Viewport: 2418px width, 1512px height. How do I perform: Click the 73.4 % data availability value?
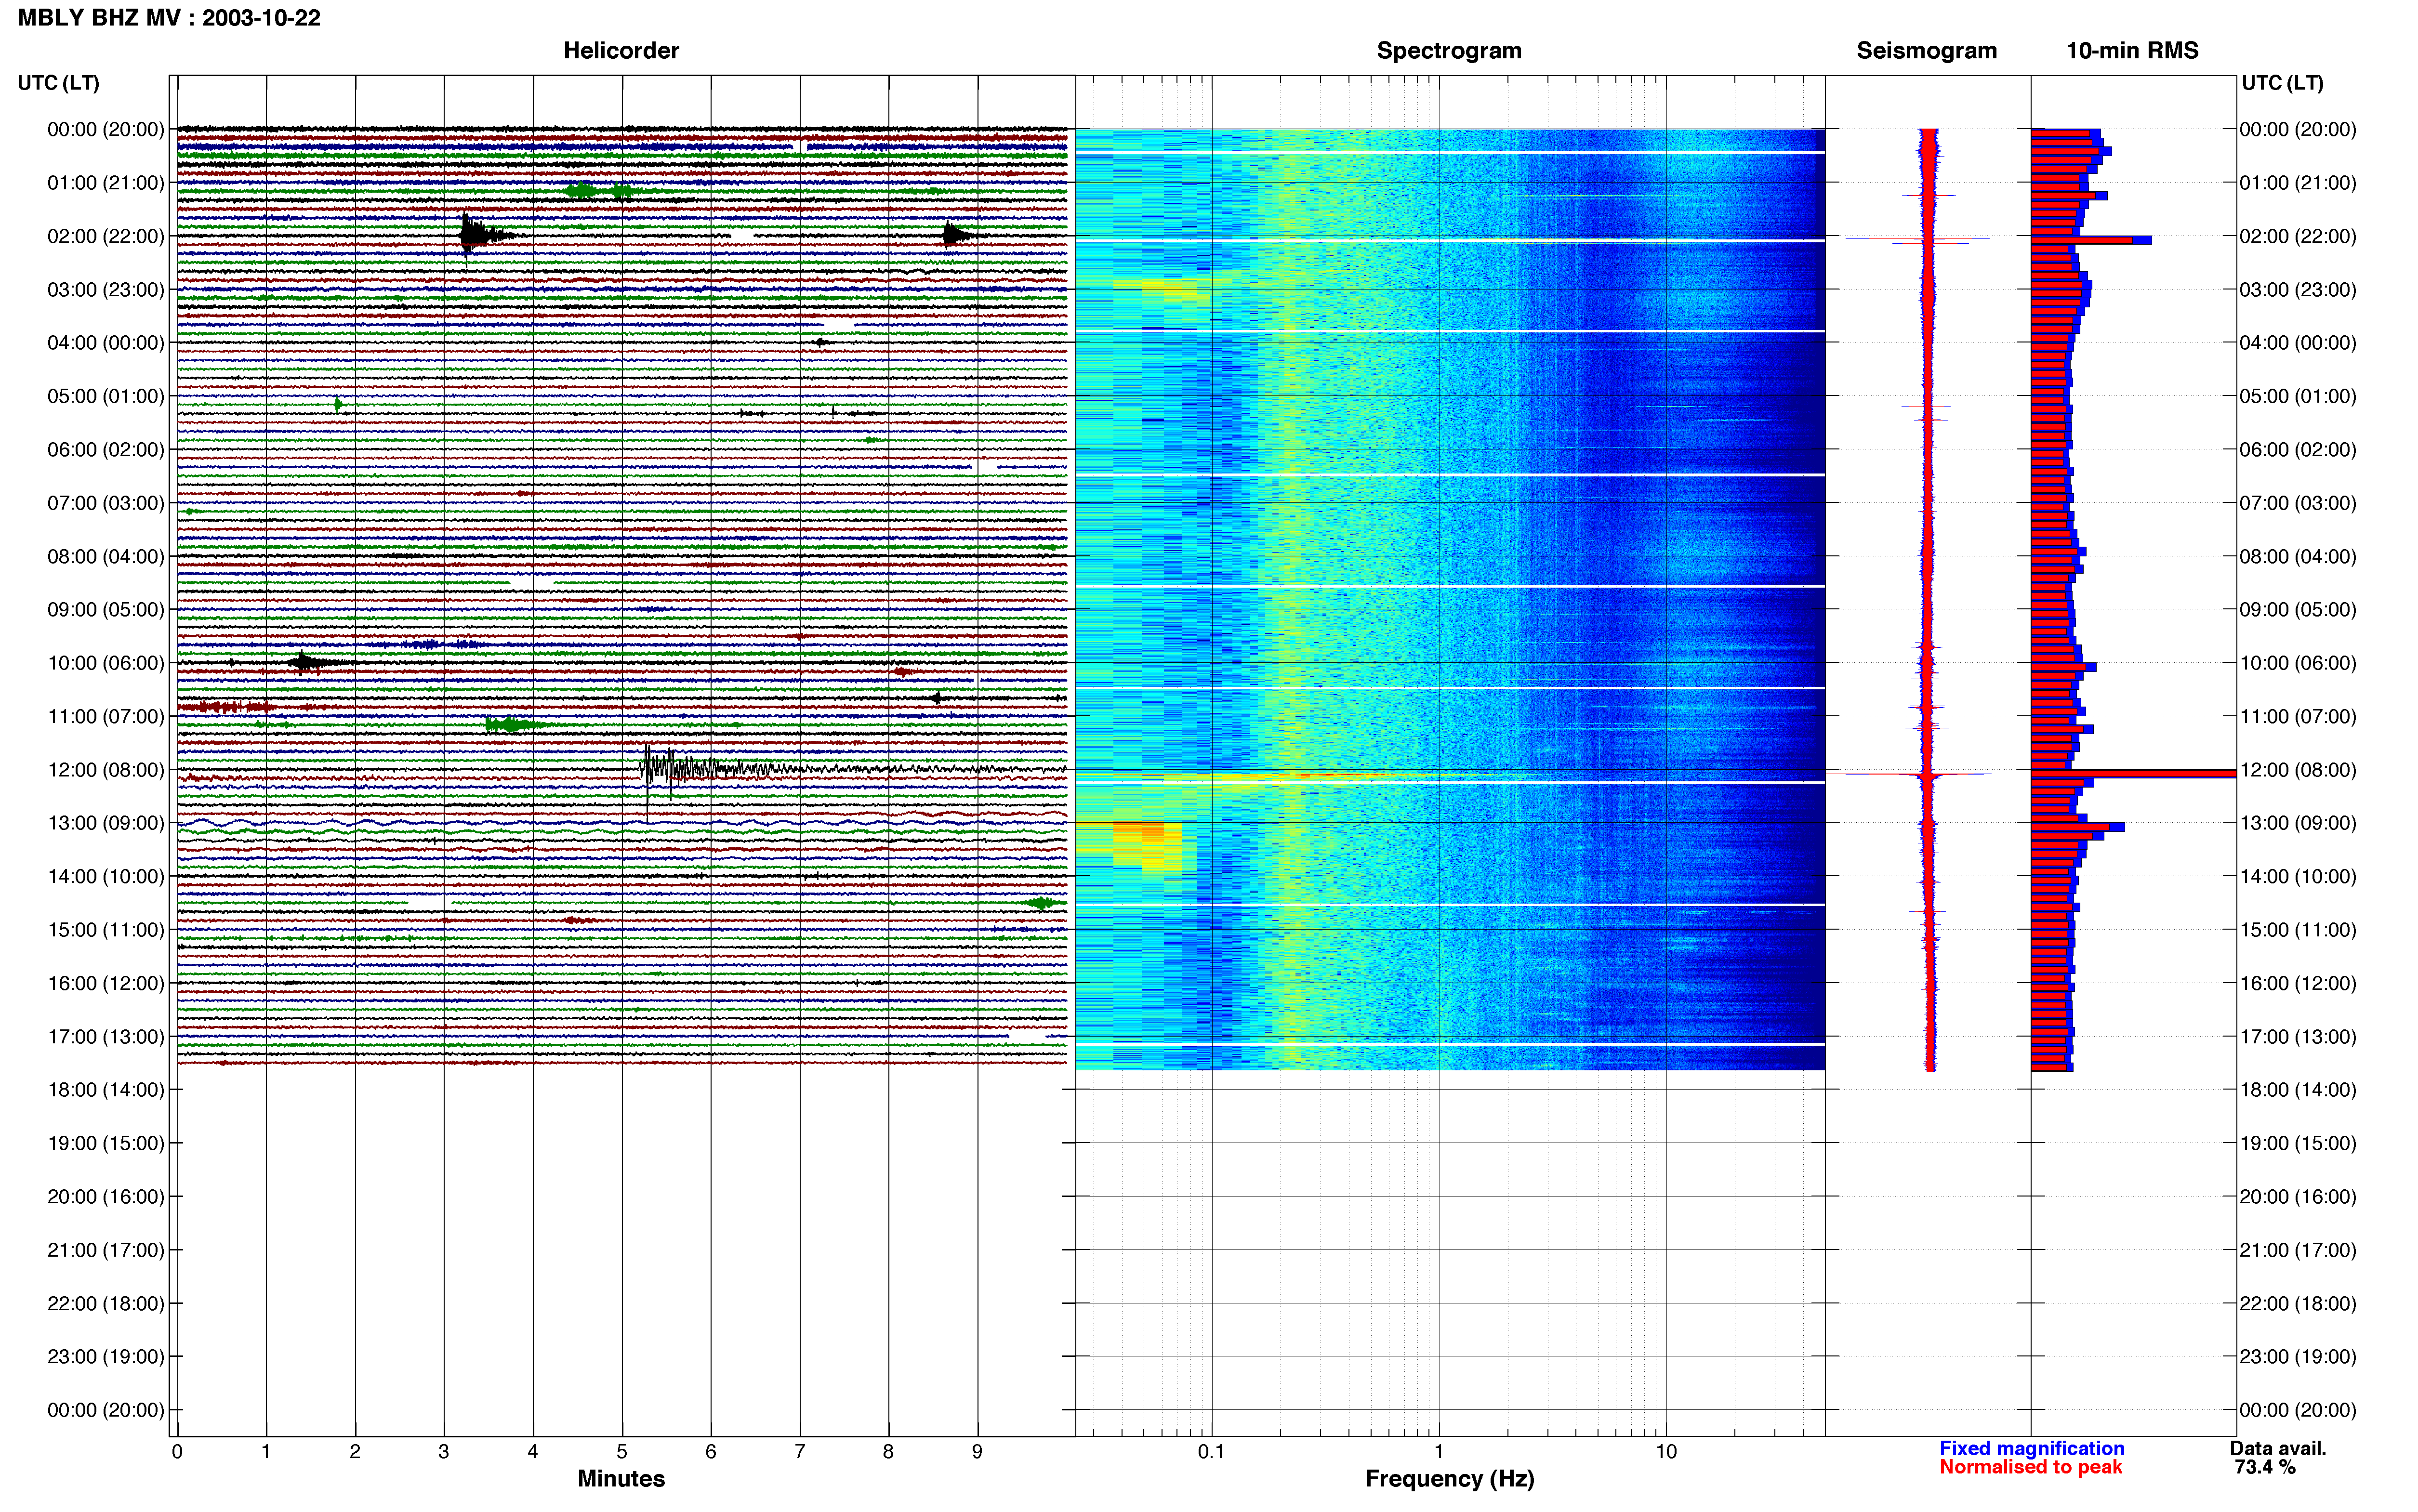2265,1467
